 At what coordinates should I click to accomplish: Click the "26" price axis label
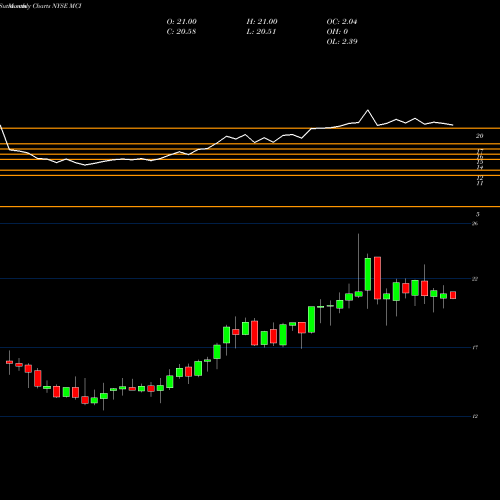tap(475, 223)
